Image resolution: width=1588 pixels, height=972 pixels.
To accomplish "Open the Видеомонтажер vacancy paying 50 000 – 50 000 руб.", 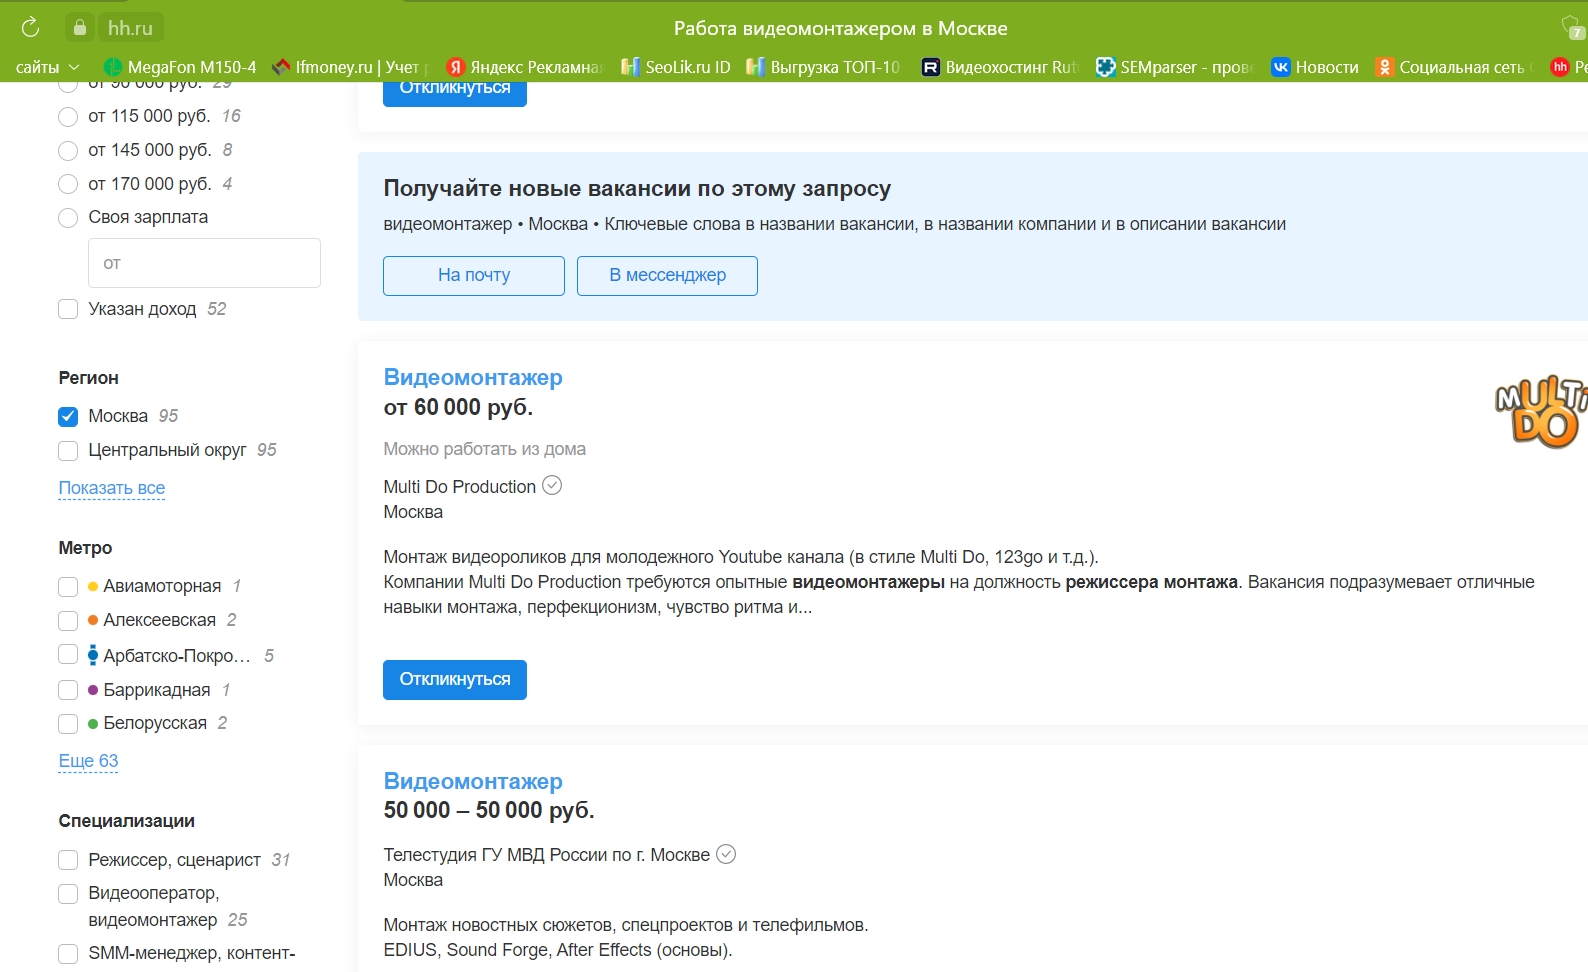I will point(473,781).
